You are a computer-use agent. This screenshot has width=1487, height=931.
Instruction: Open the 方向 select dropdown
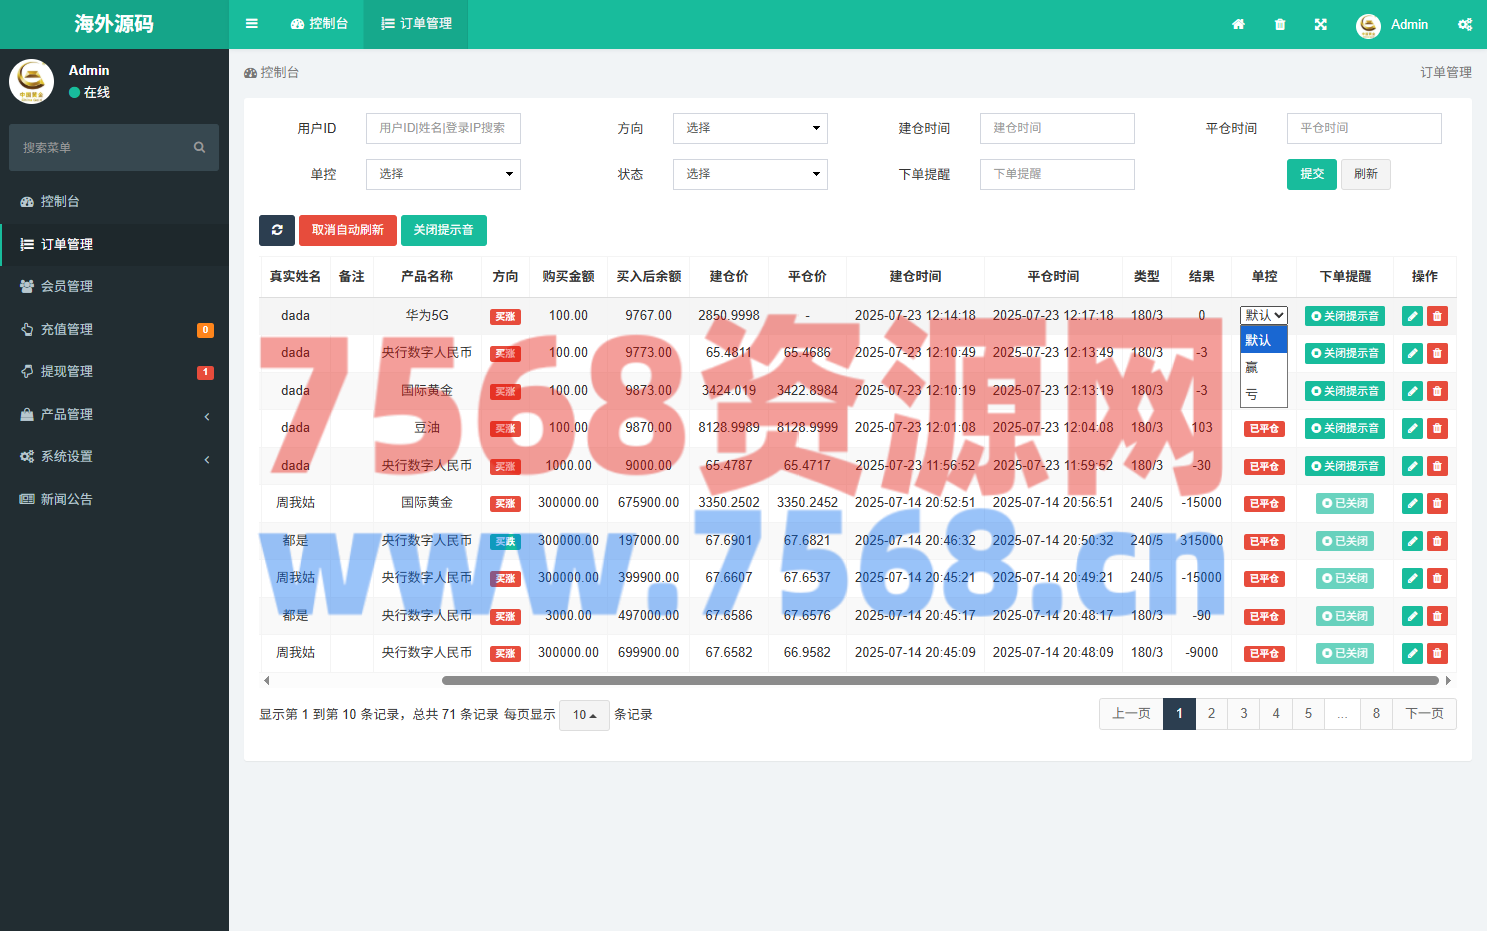(x=750, y=128)
